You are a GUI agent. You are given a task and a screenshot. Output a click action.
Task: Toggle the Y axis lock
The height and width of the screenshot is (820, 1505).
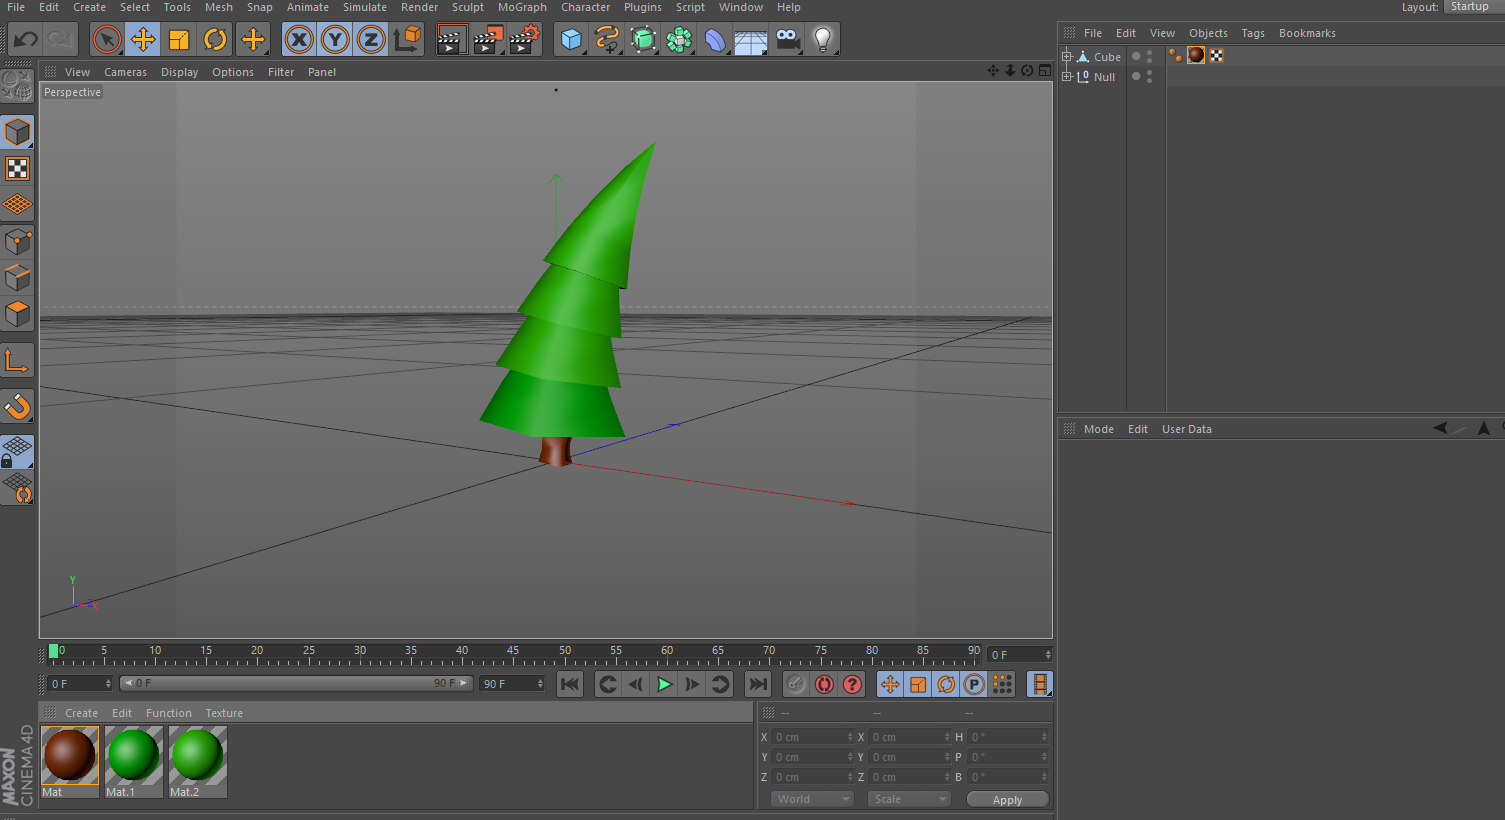[335, 39]
